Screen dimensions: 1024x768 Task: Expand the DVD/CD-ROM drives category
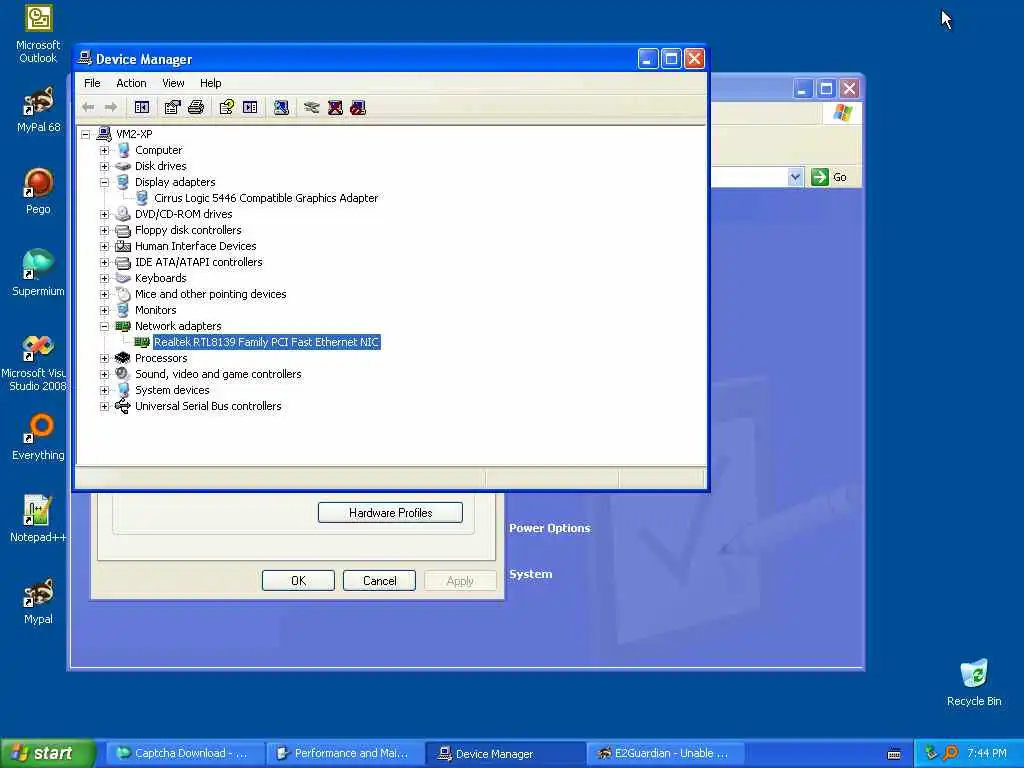[x=104, y=214]
